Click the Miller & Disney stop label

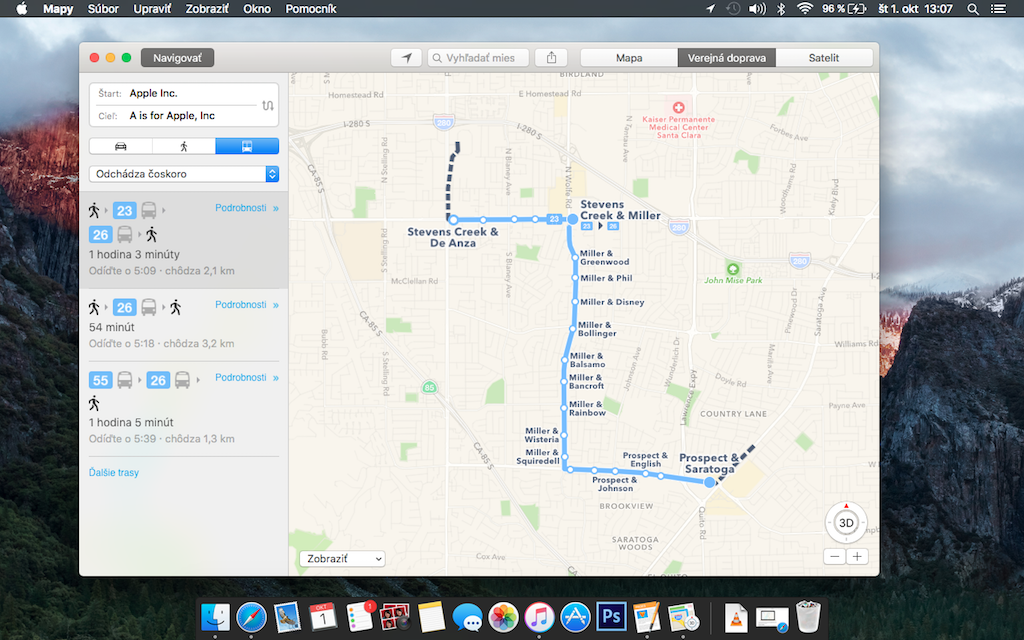tap(612, 302)
